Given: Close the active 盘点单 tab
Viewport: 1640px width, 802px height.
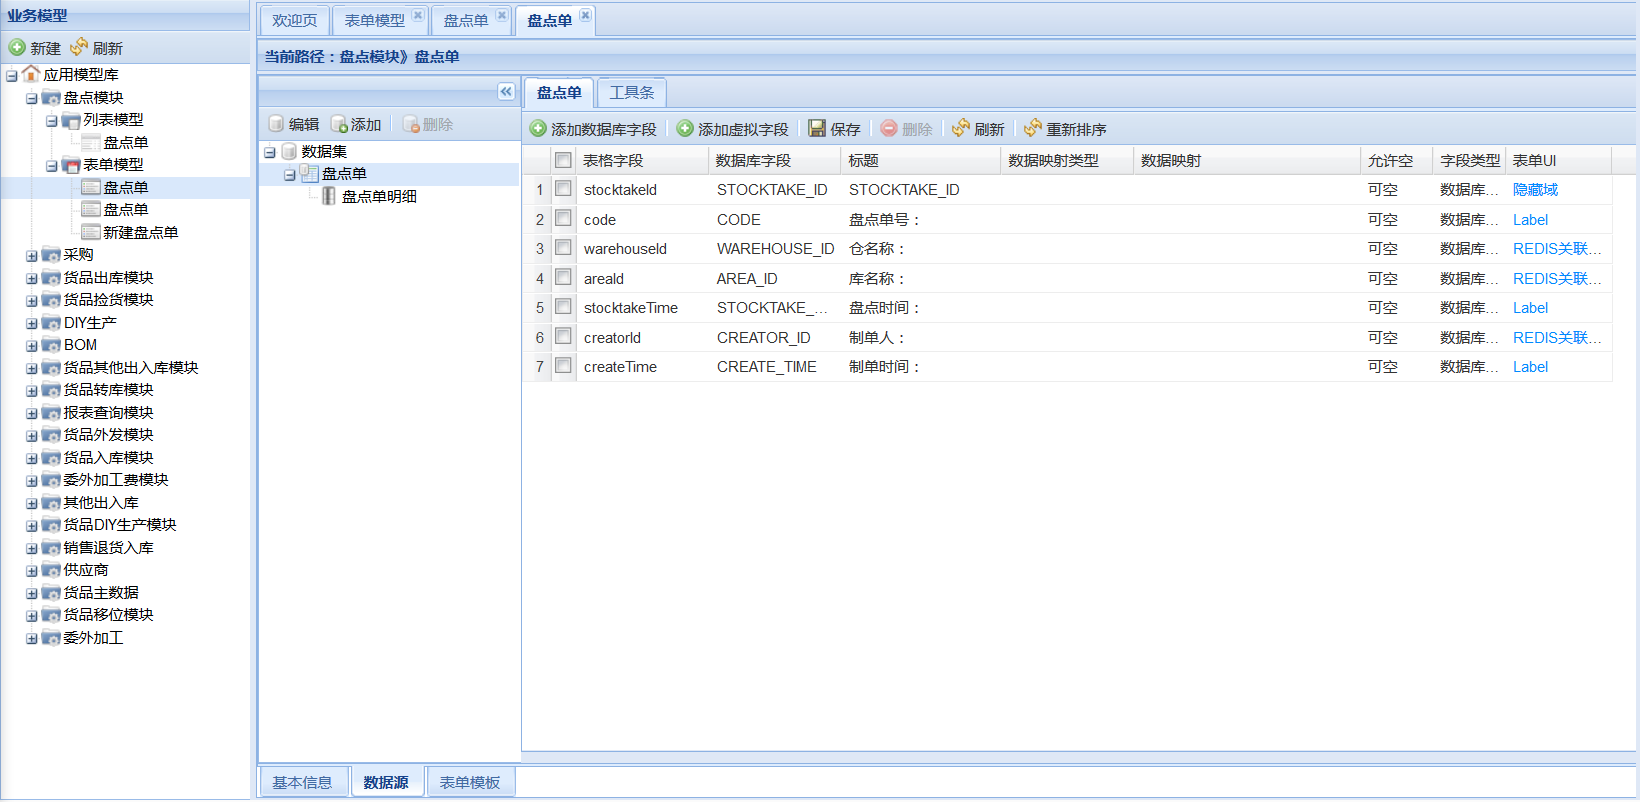Looking at the screenshot, I should (586, 15).
